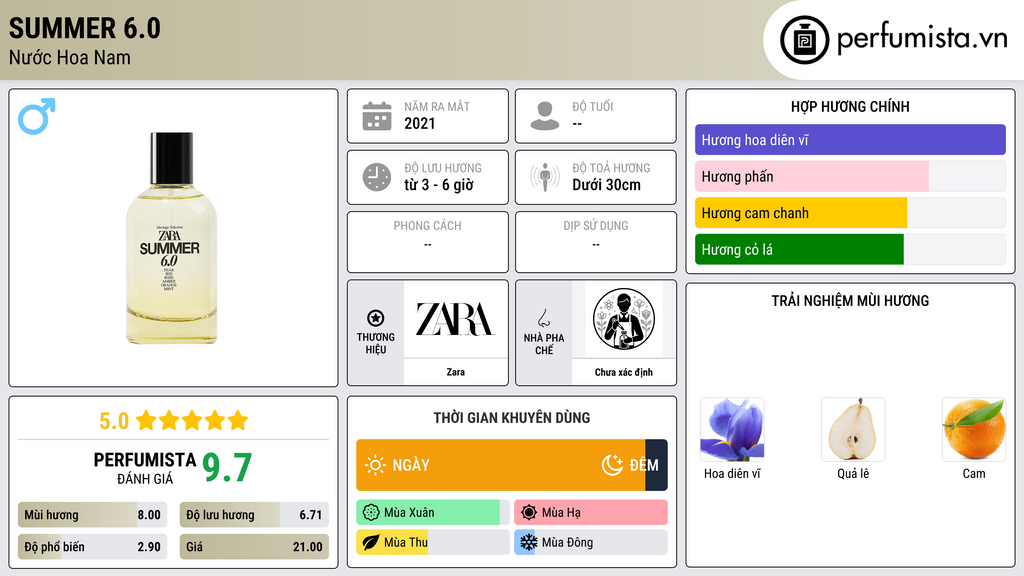This screenshot has width=1024, height=576.
Task: Click the star badge icon above Thương hiệu
Action: tap(376, 318)
